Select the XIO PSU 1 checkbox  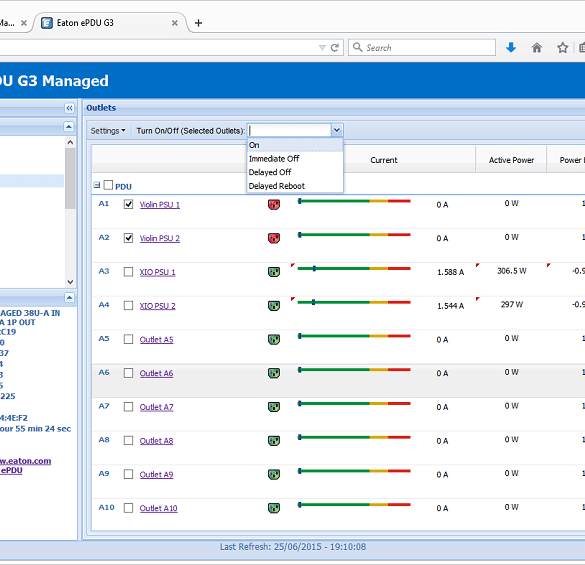128,272
